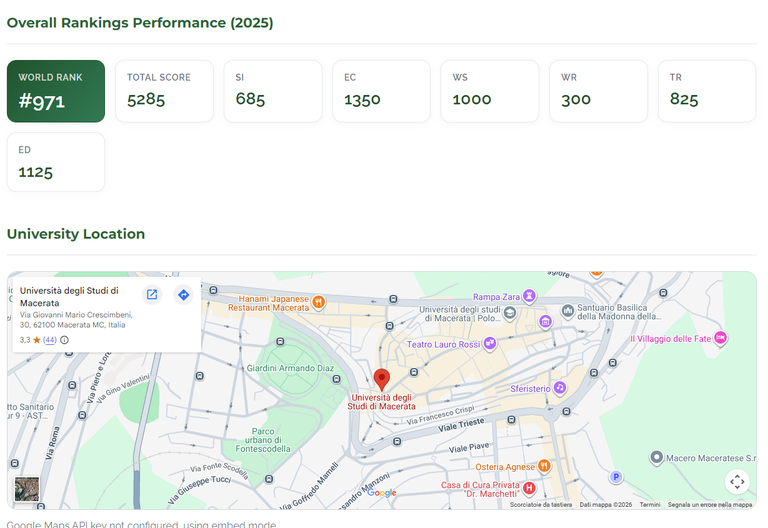Click Overall Rankings Performance heading
Image resolution: width=768 pixels, height=528 pixels.
tap(140, 23)
